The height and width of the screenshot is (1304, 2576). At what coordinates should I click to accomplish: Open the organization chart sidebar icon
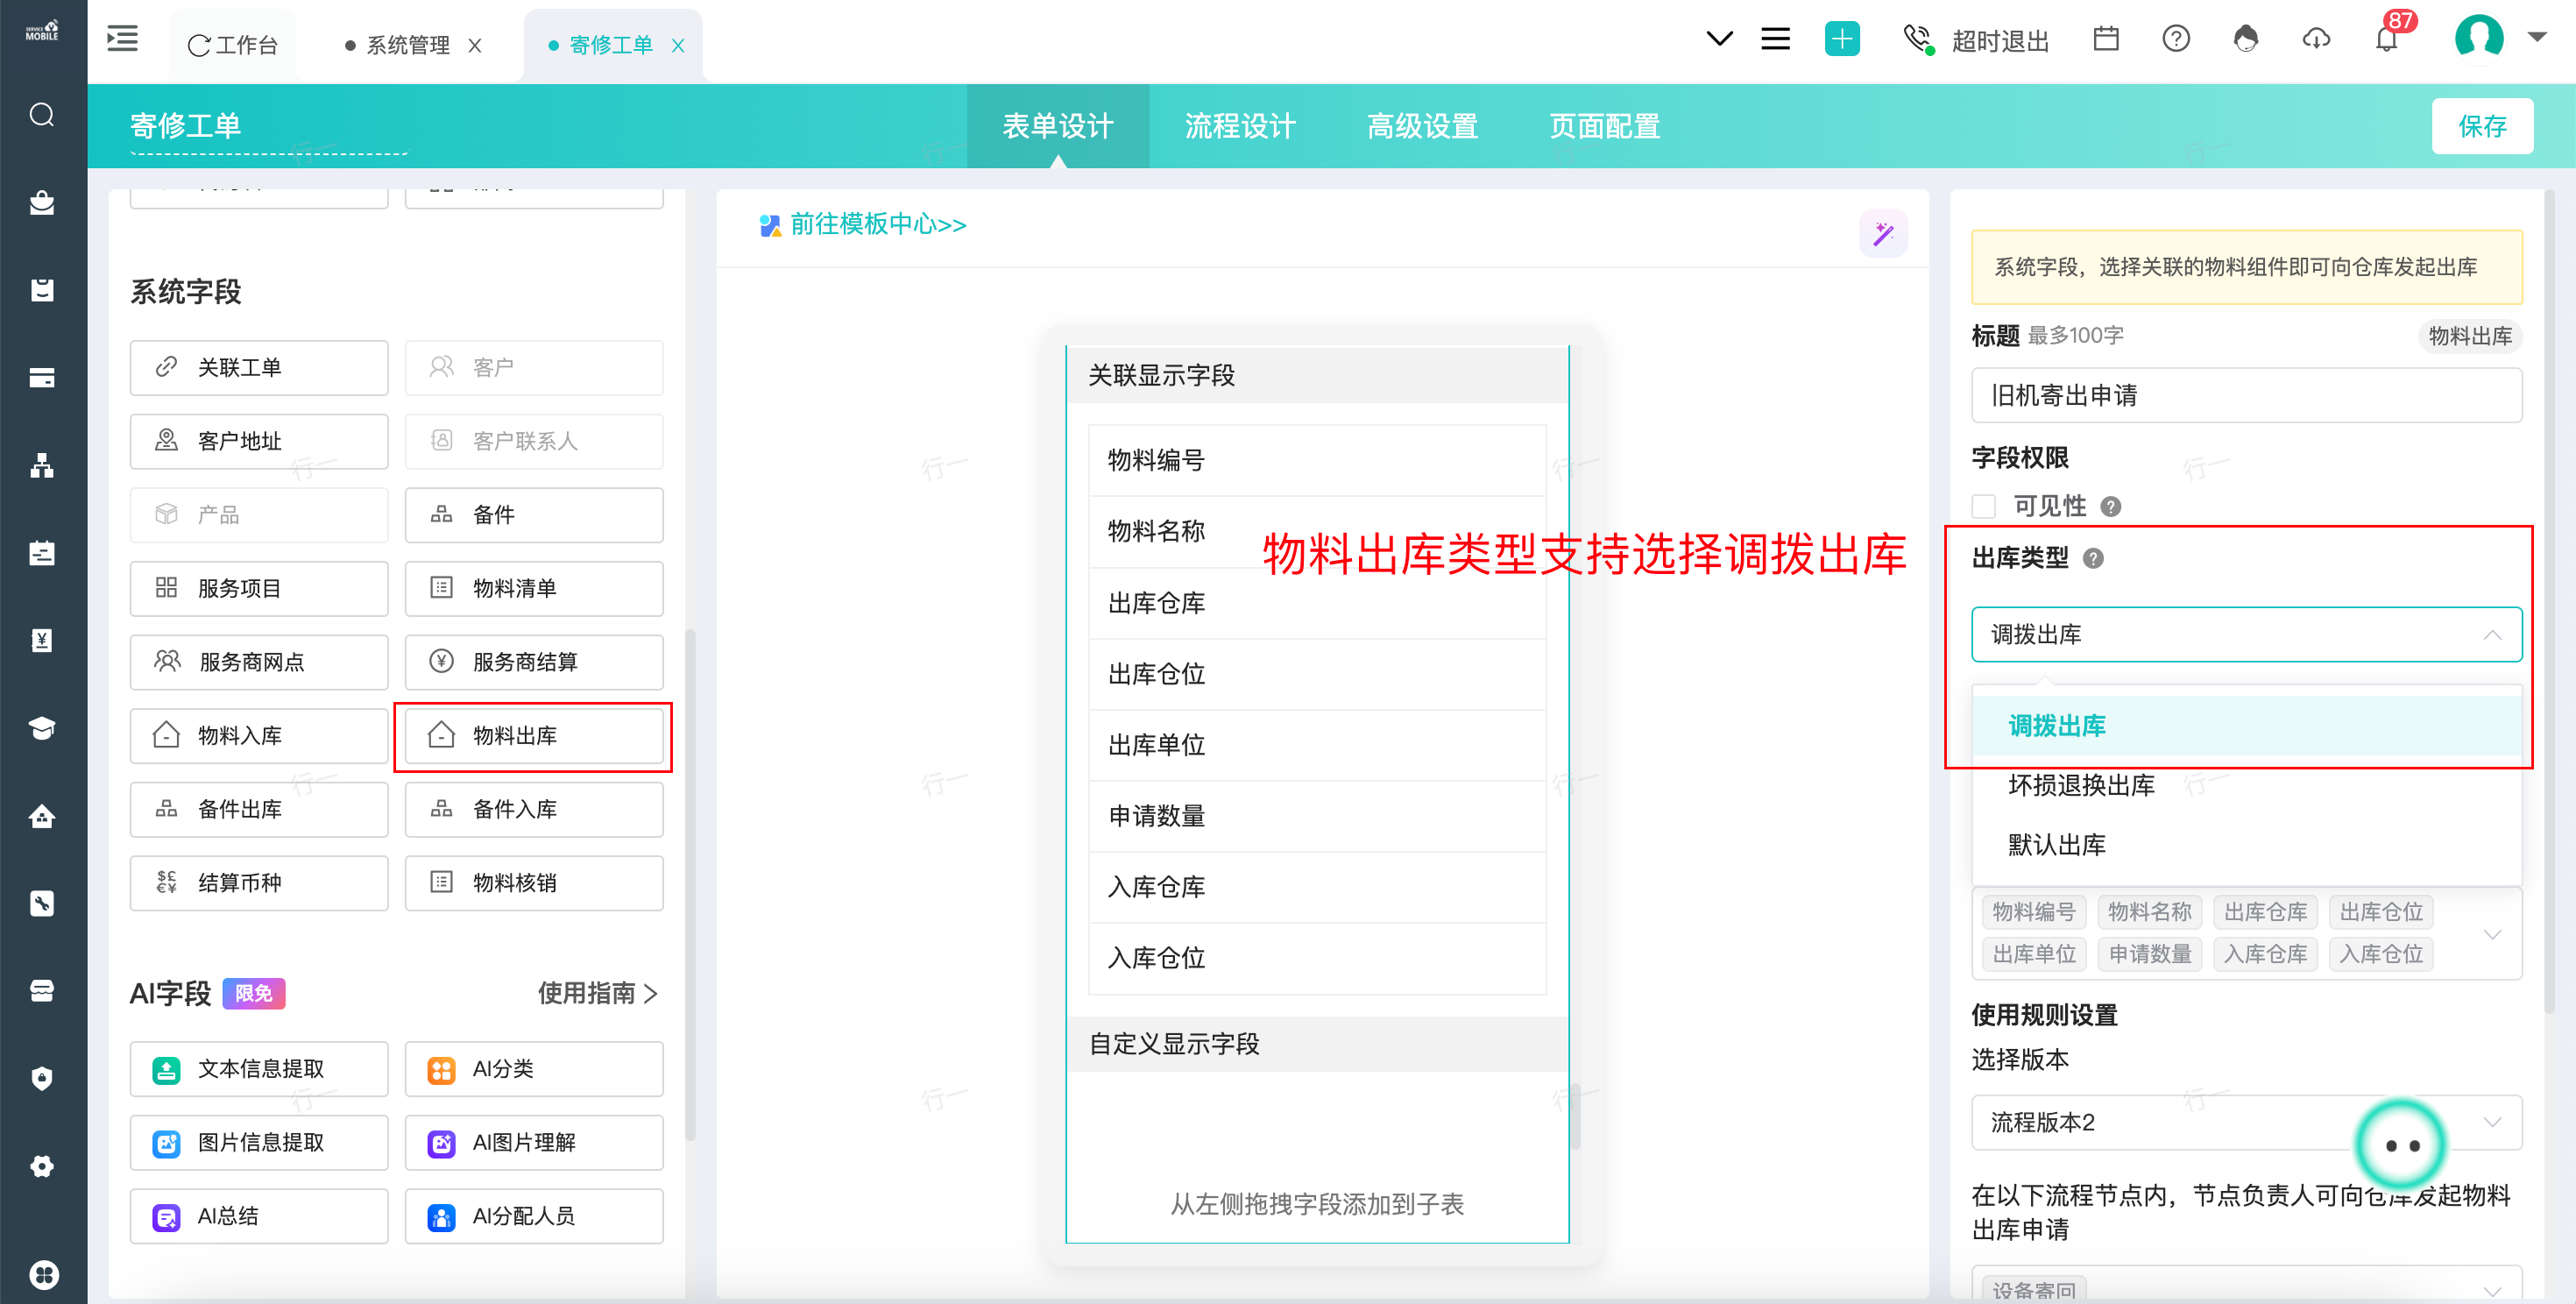click(x=42, y=465)
